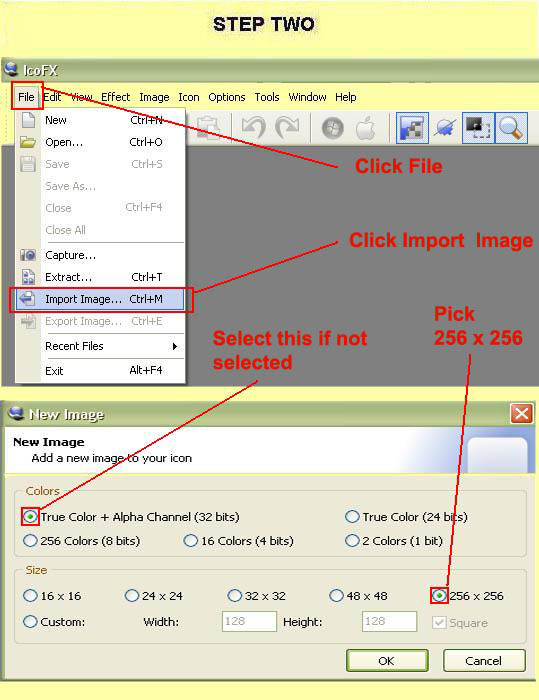This screenshot has width=539, height=700.
Task: Close the New Image dialog
Action: [522, 413]
